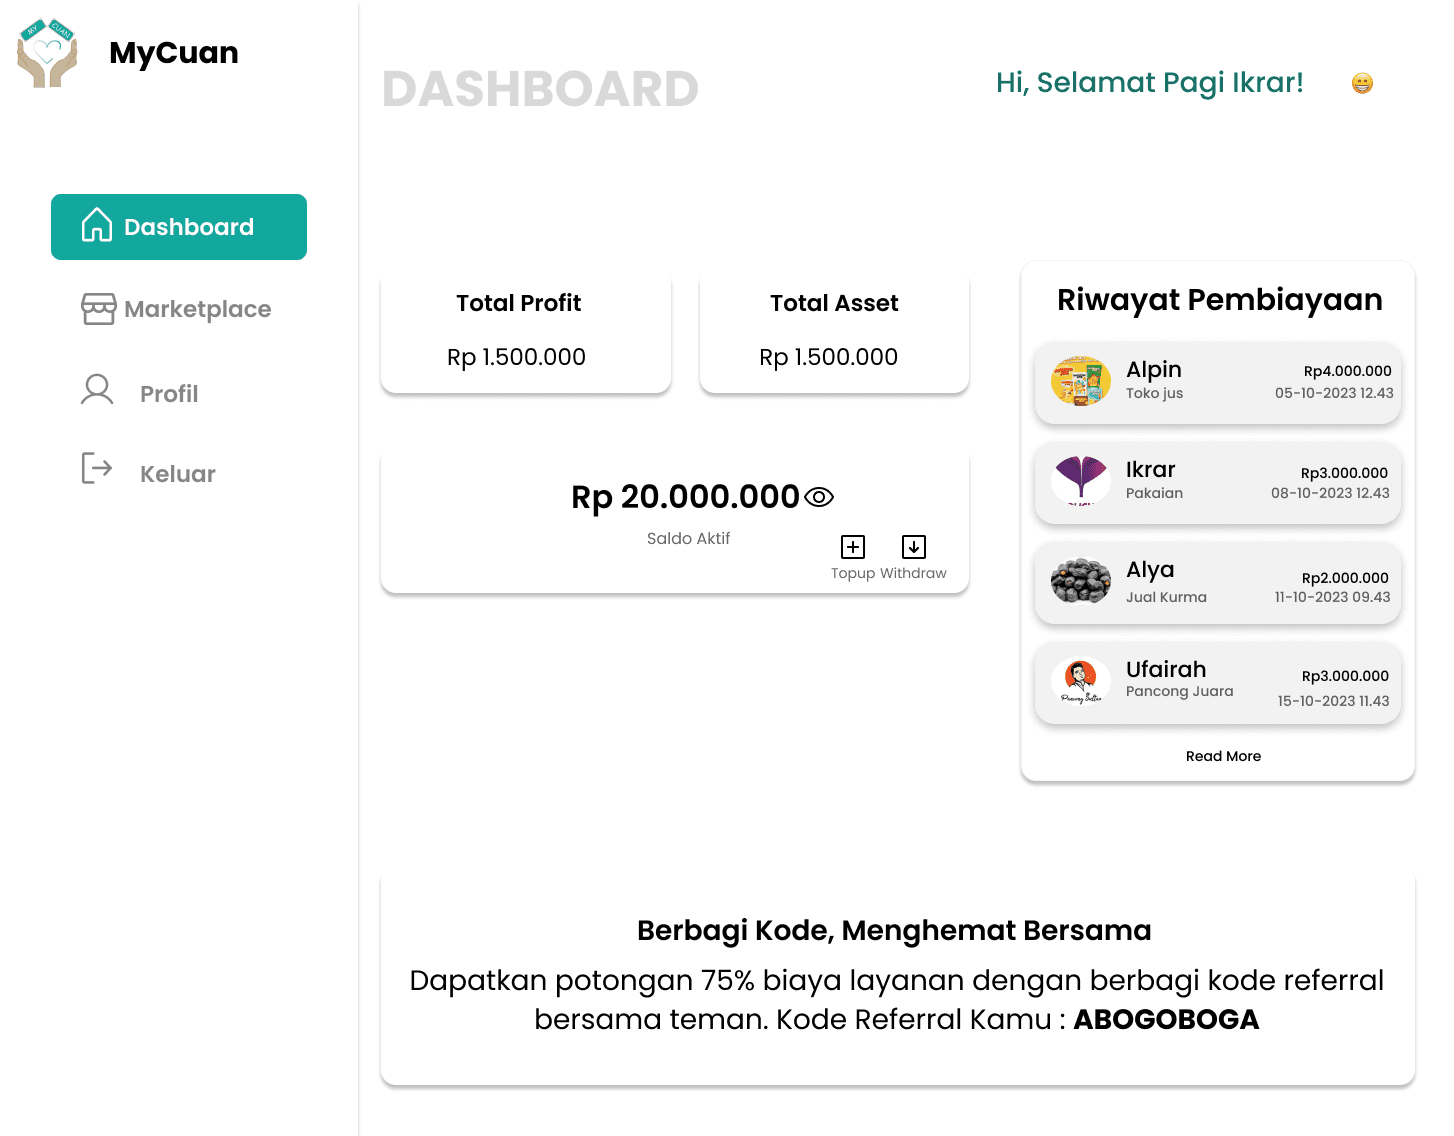Click the Profil person icon
The width and height of the screenshot is (1454, 1136).
pos(97,389)
